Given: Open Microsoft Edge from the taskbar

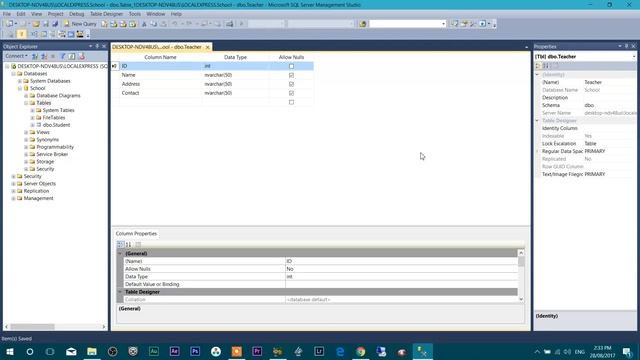Looking at the screenshot, I should [x=340, y=351].
